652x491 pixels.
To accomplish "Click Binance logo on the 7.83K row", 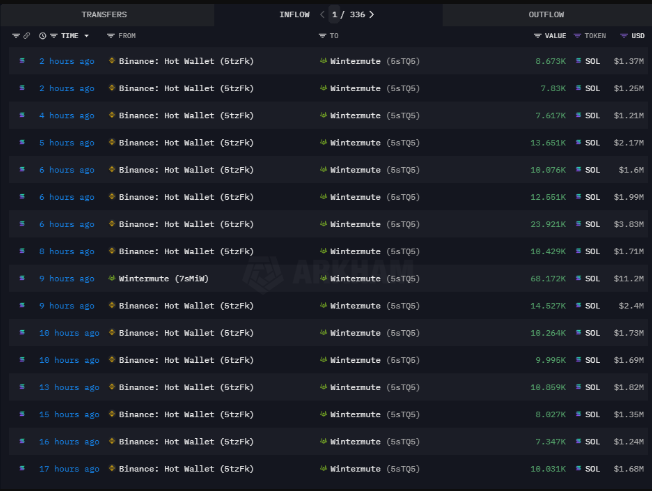I will tap(111, 88).
